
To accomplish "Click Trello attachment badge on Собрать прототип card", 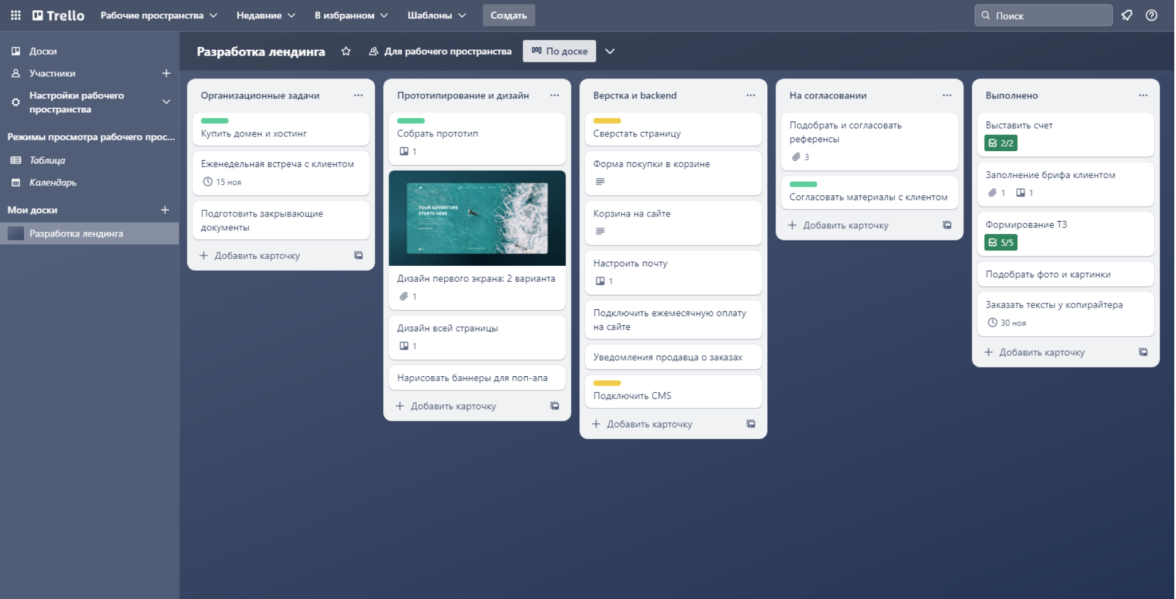I will coord(408,151).
